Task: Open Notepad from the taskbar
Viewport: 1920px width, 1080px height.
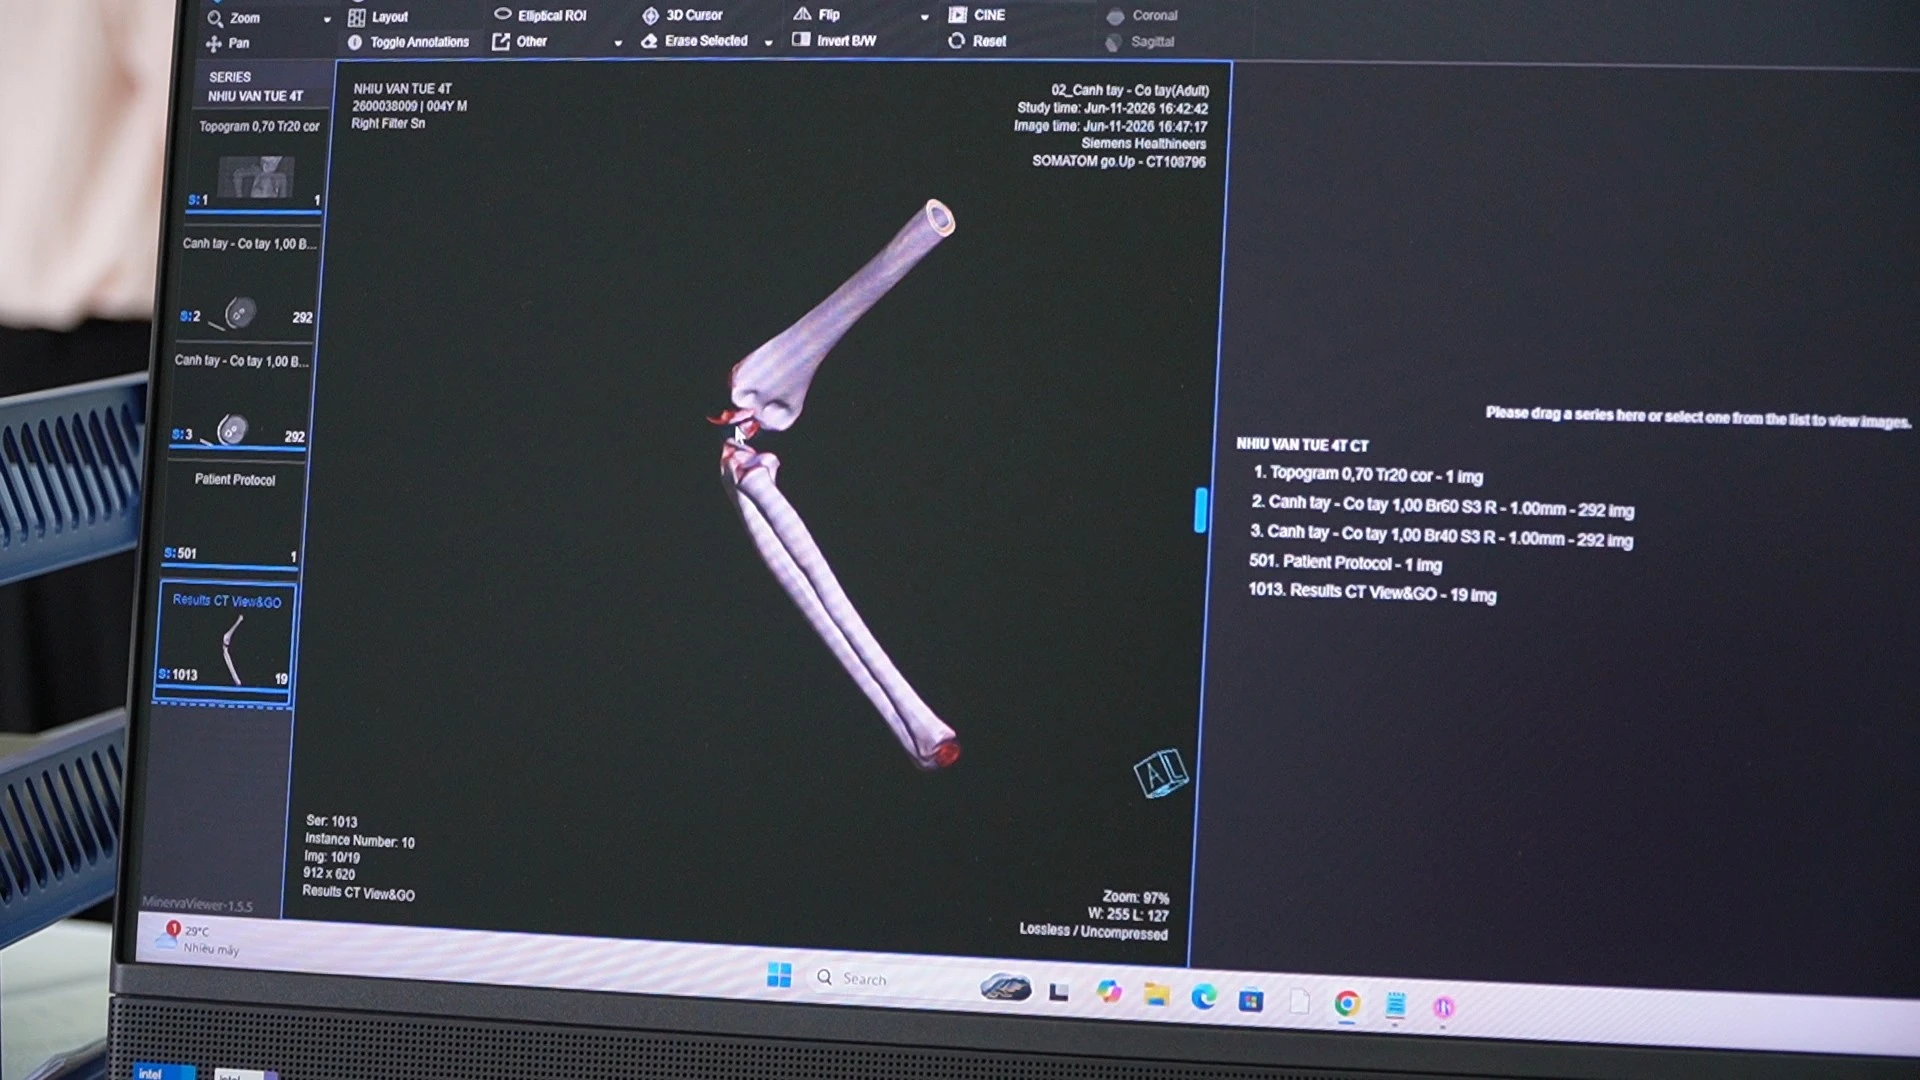Action: [x=1396, y=1004]
